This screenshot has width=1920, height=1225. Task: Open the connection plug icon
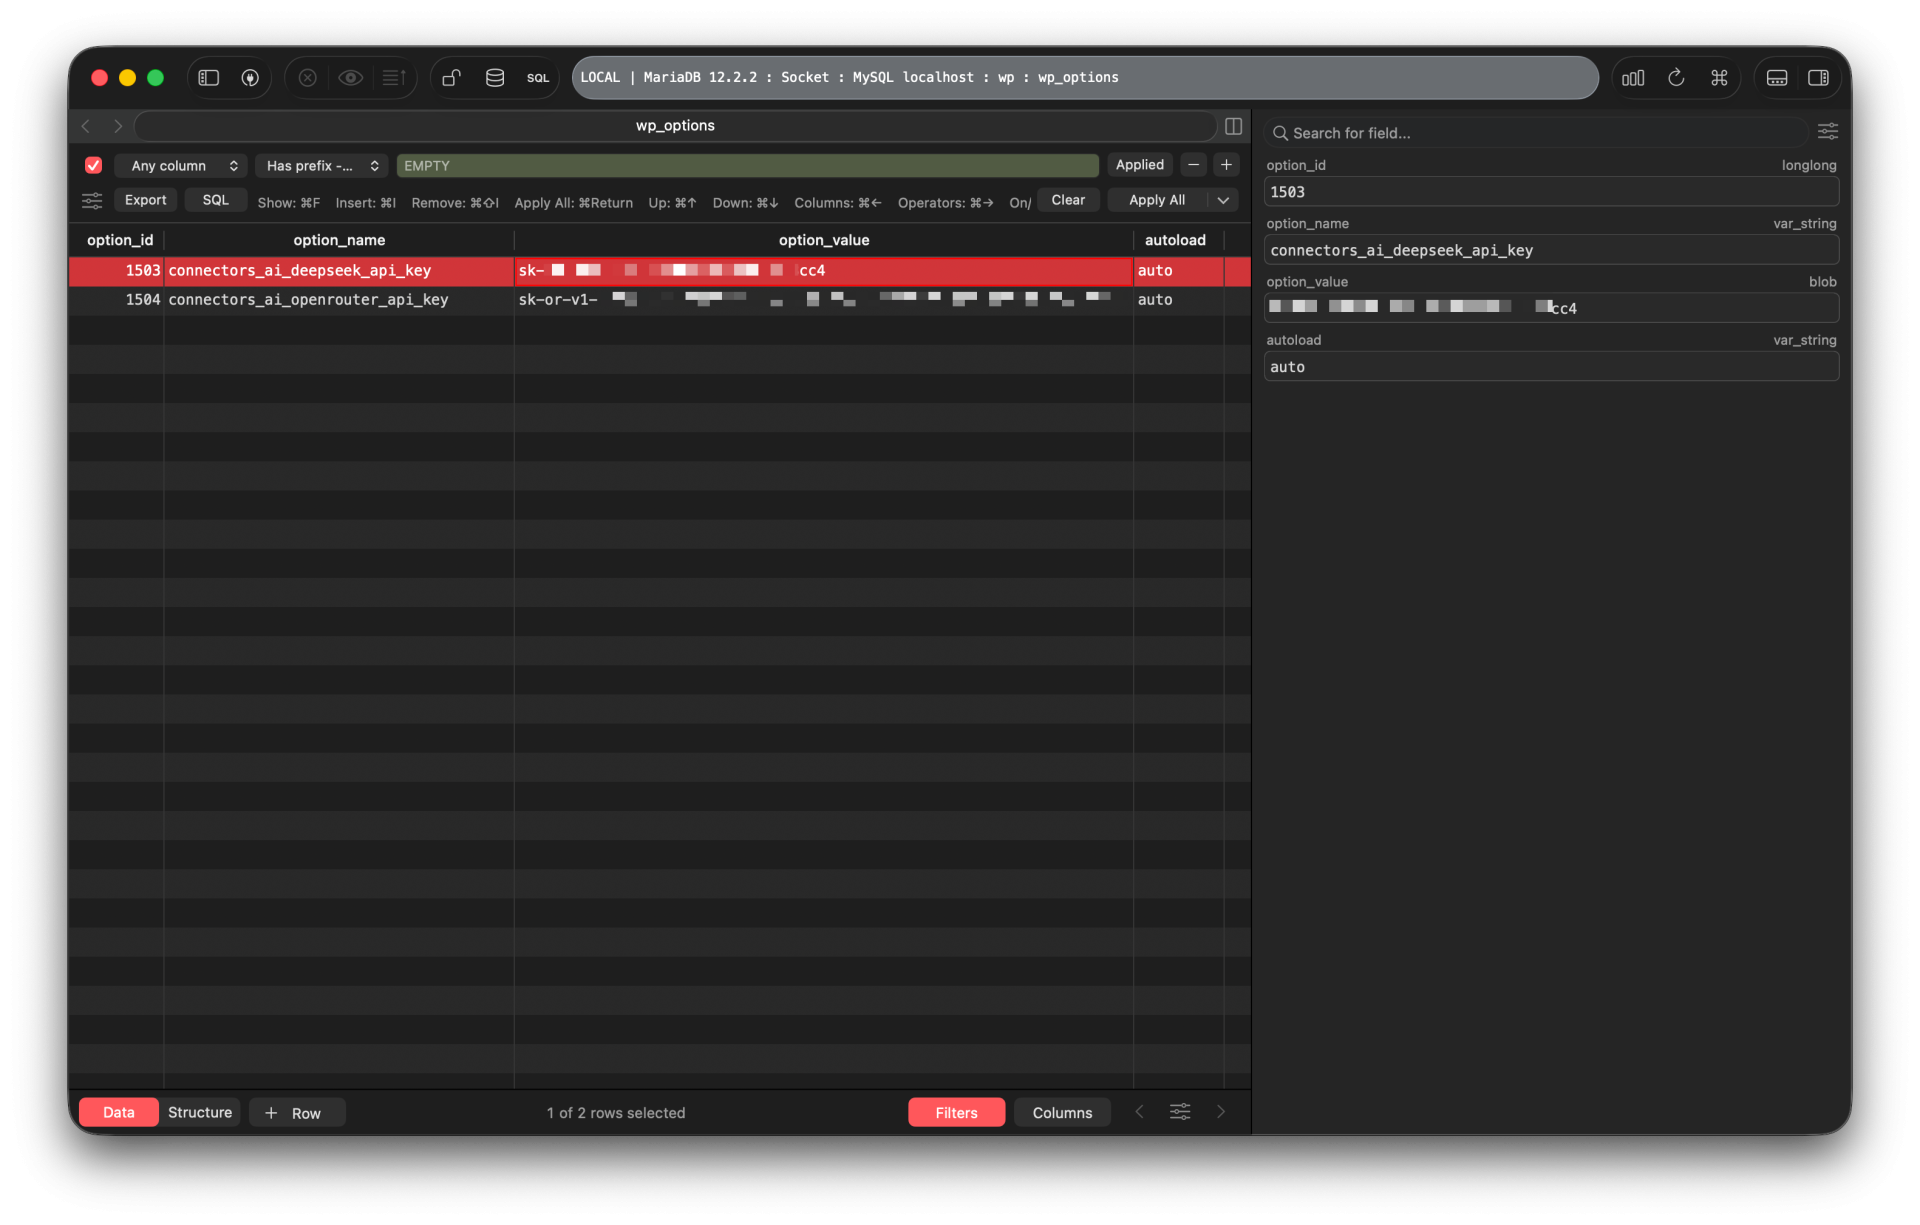pyautogui.click(x=250, y=78)
